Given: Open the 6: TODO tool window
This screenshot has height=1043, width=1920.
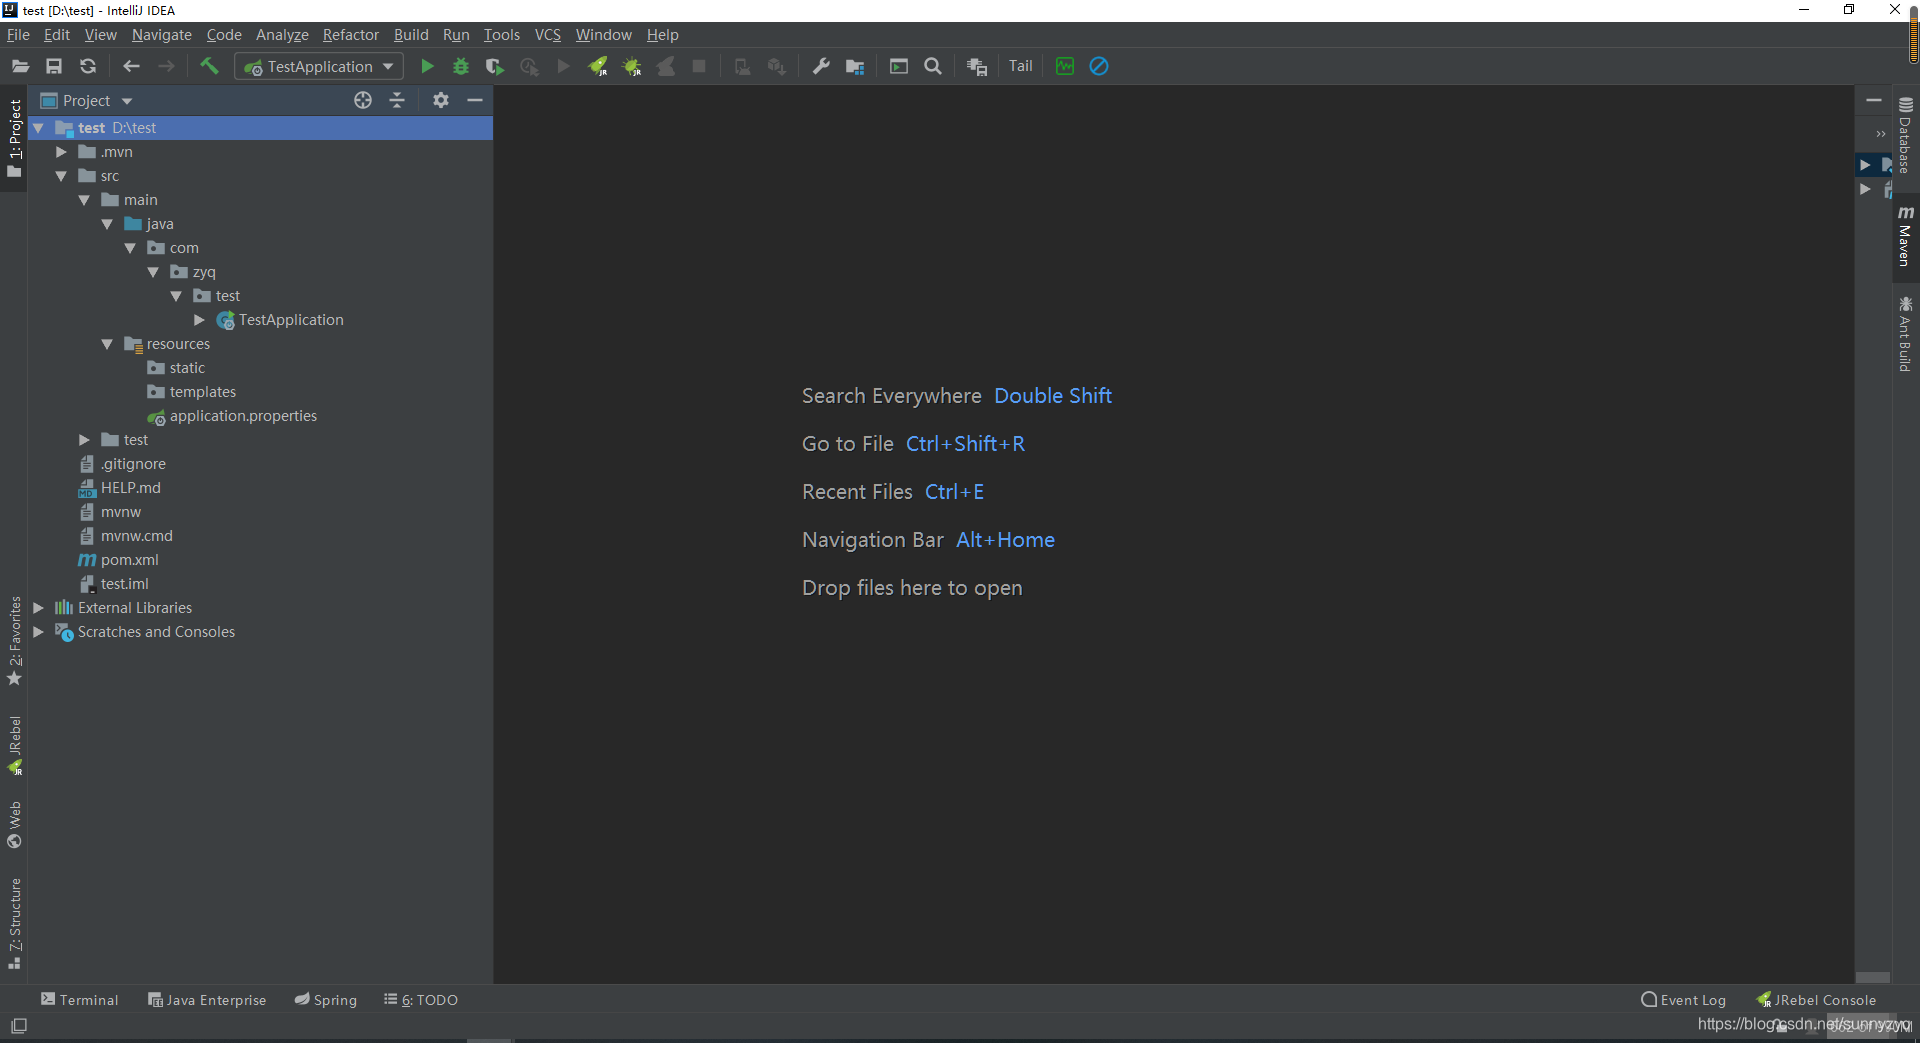Looking at the screenshot, I should pos(421,1000).
